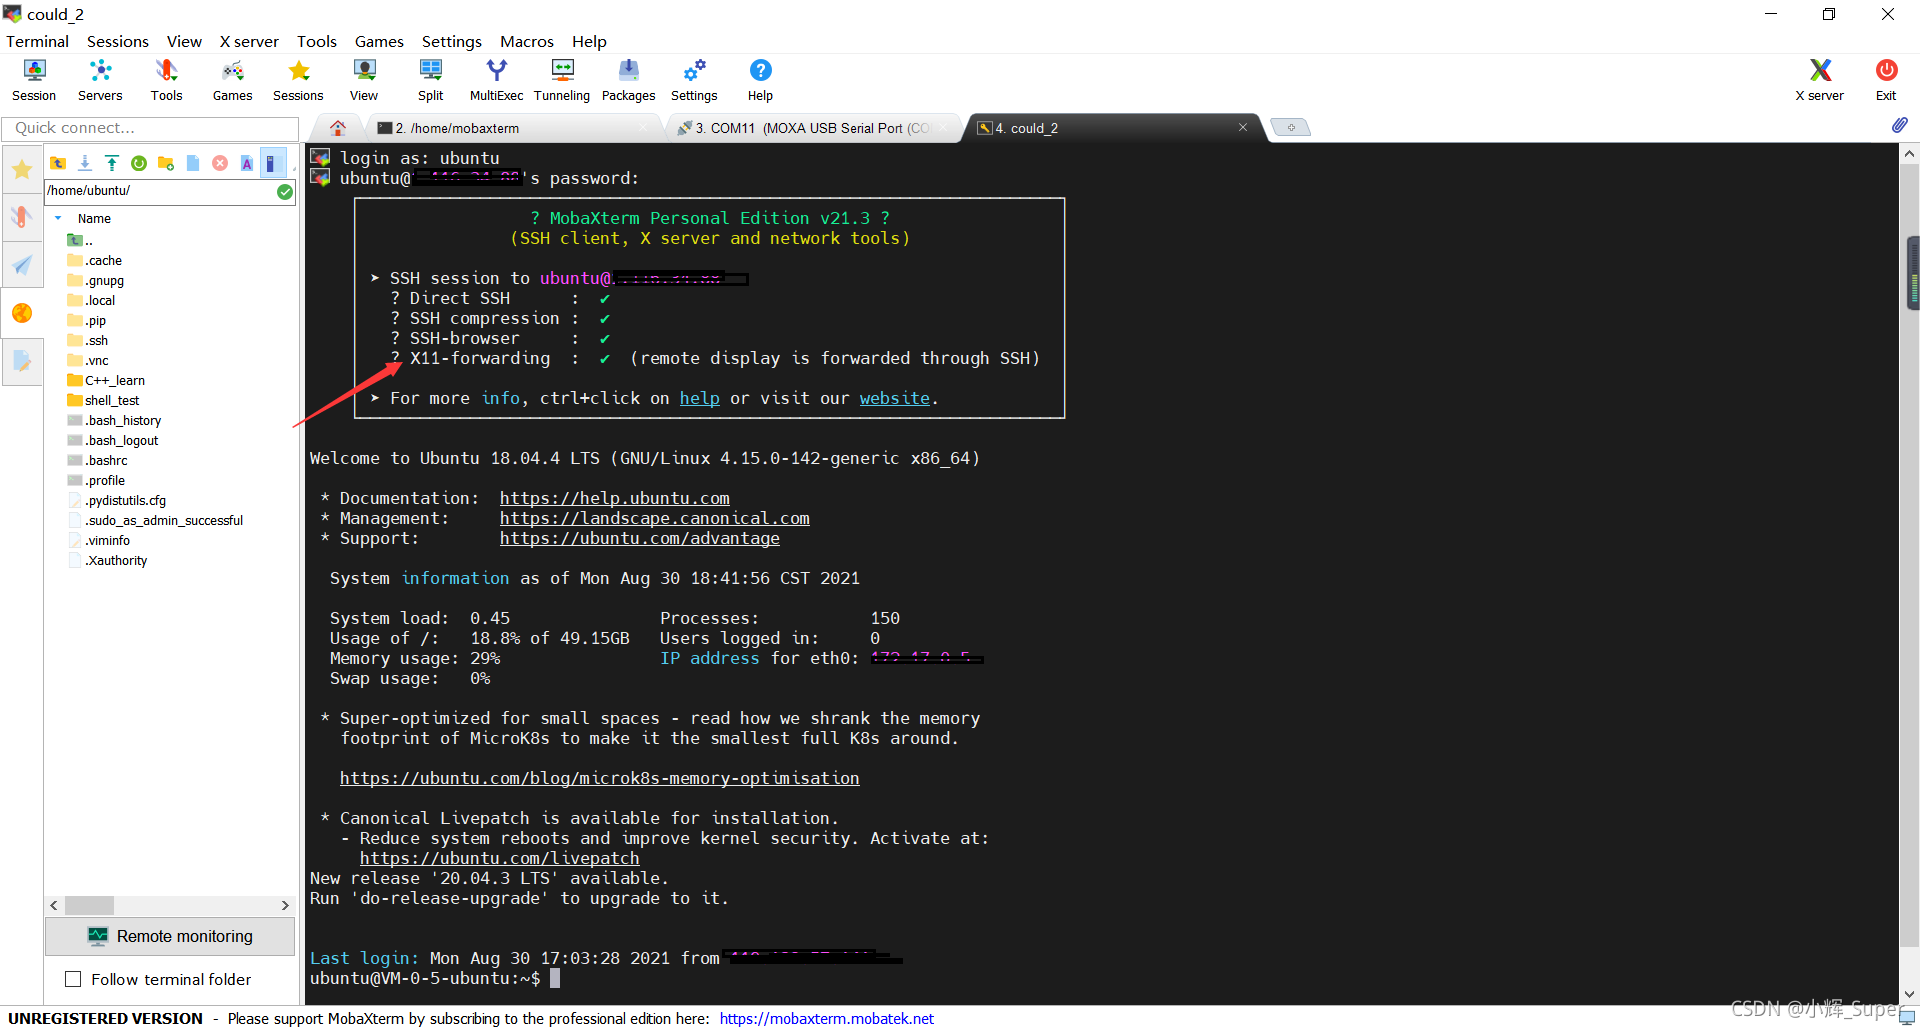
Task: Click the upload to current folder icon
Action: pyautogui.click(x=112, y=163)
